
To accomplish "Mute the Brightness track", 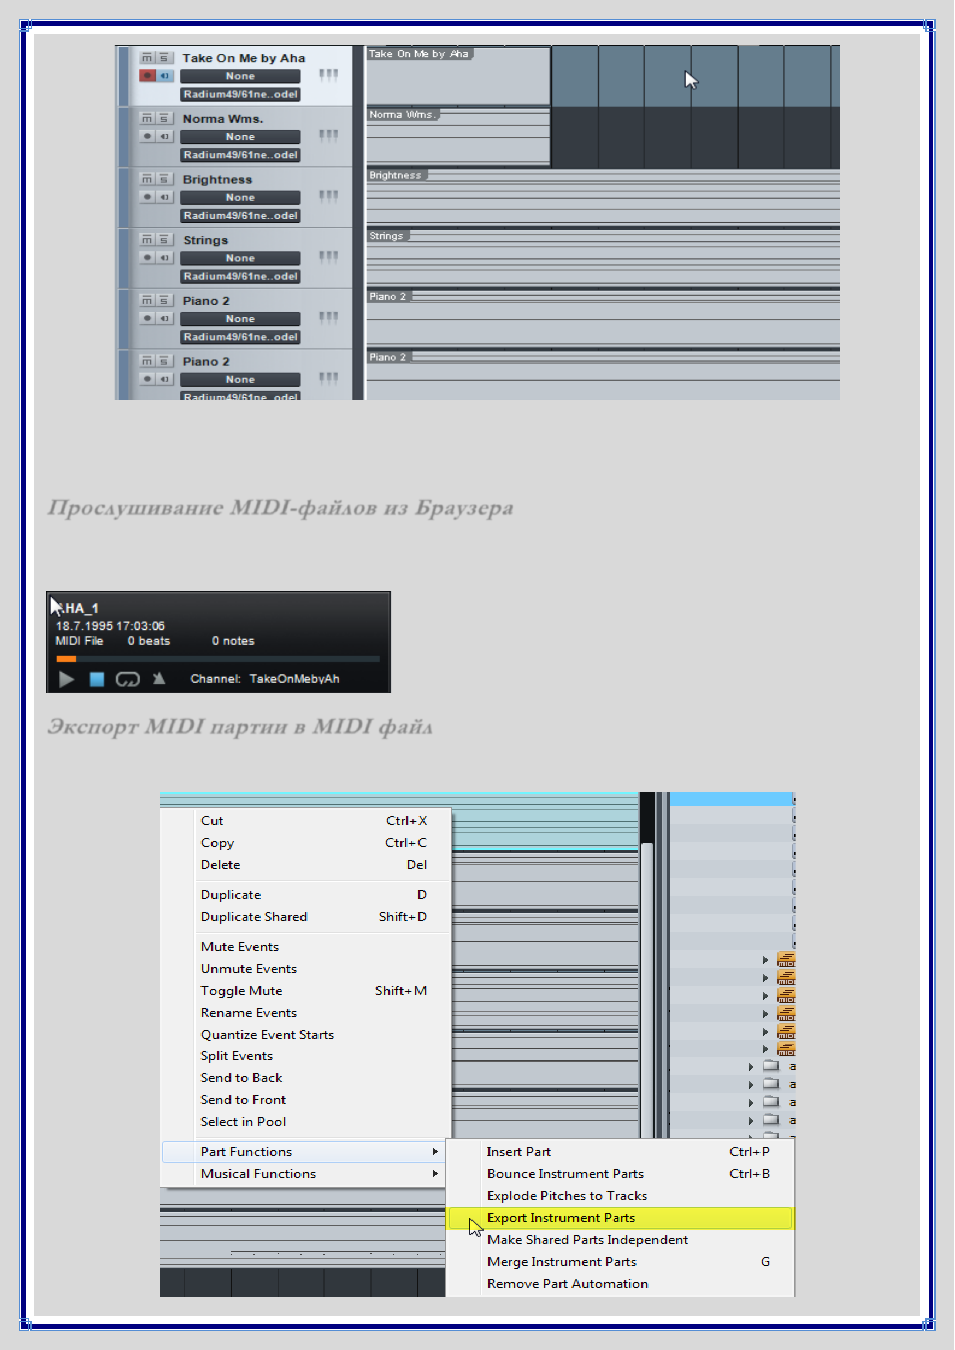I will pos(147,179).
